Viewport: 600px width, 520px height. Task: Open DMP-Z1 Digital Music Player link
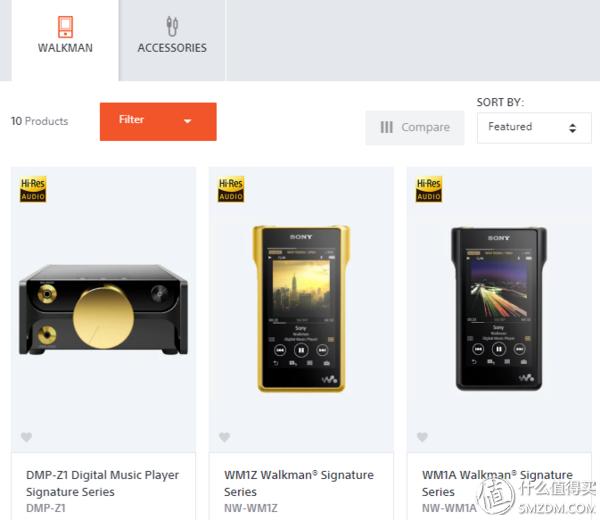point(102,483)
